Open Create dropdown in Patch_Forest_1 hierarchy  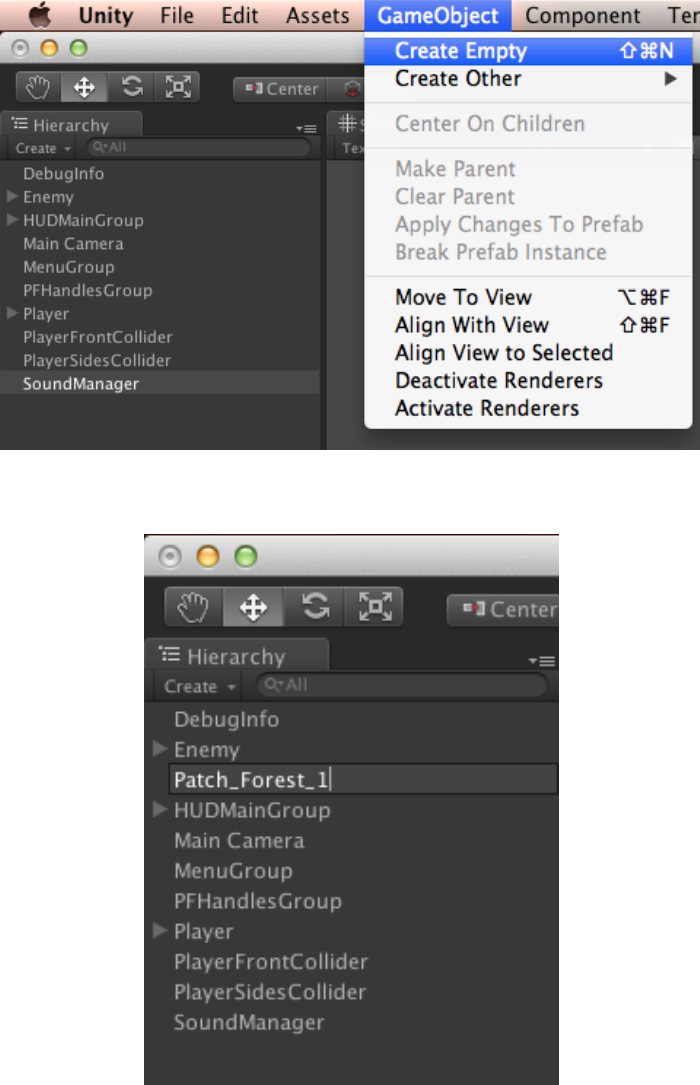click(x=200, y=686)
